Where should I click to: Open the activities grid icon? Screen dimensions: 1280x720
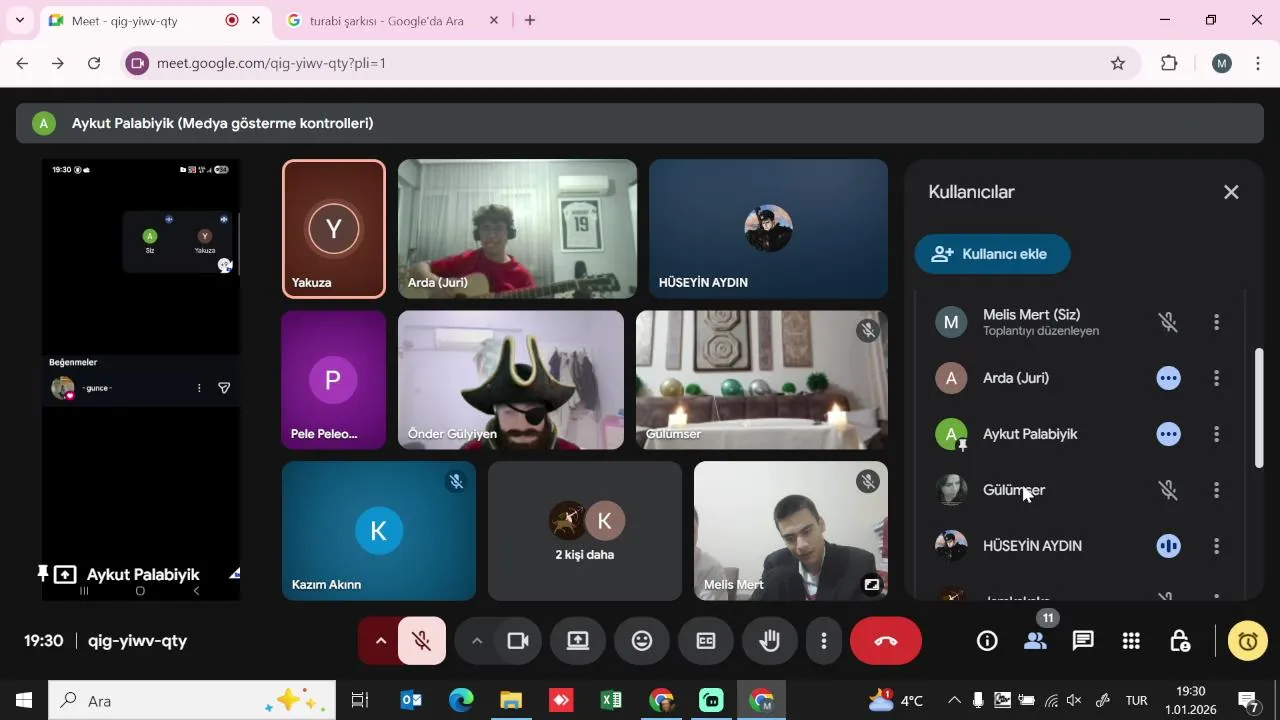pyautogui.click(x=1131, y=641)
